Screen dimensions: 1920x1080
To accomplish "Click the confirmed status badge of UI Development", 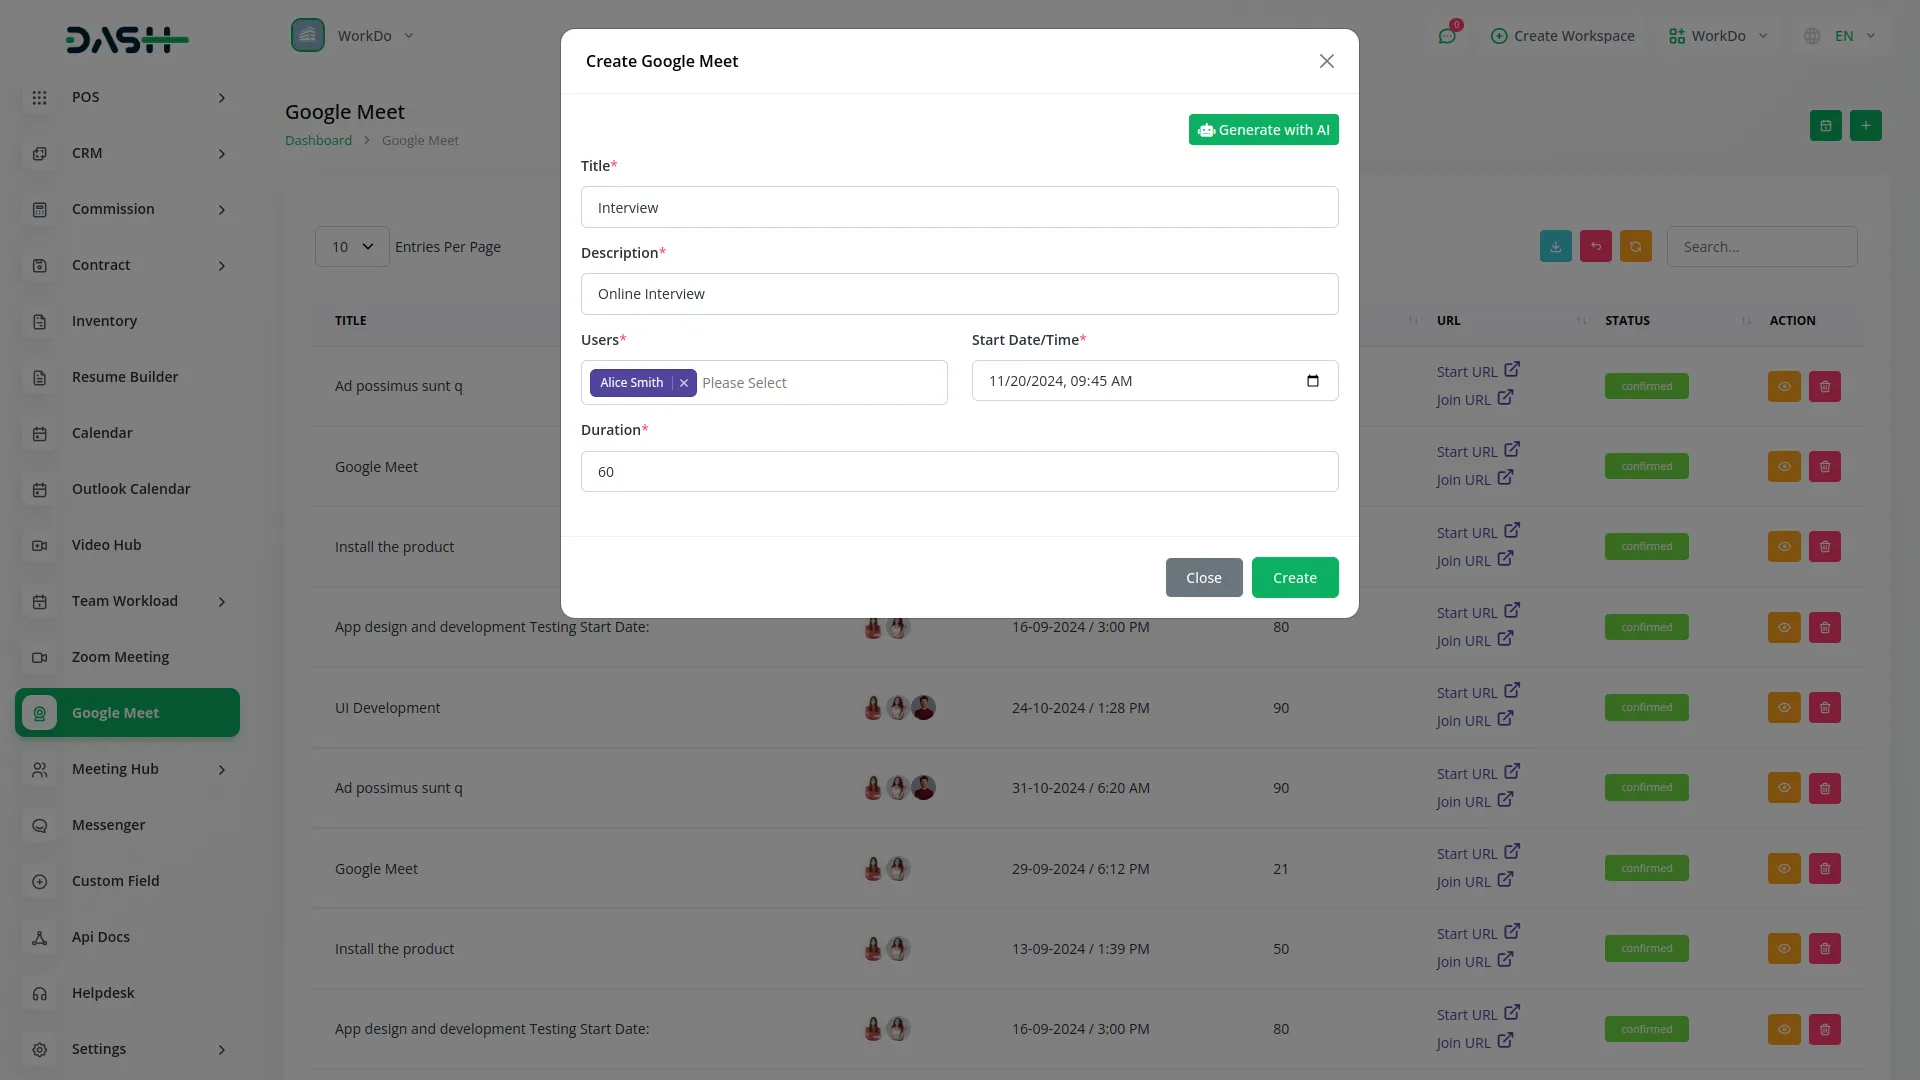I will tap(1646, 708).
